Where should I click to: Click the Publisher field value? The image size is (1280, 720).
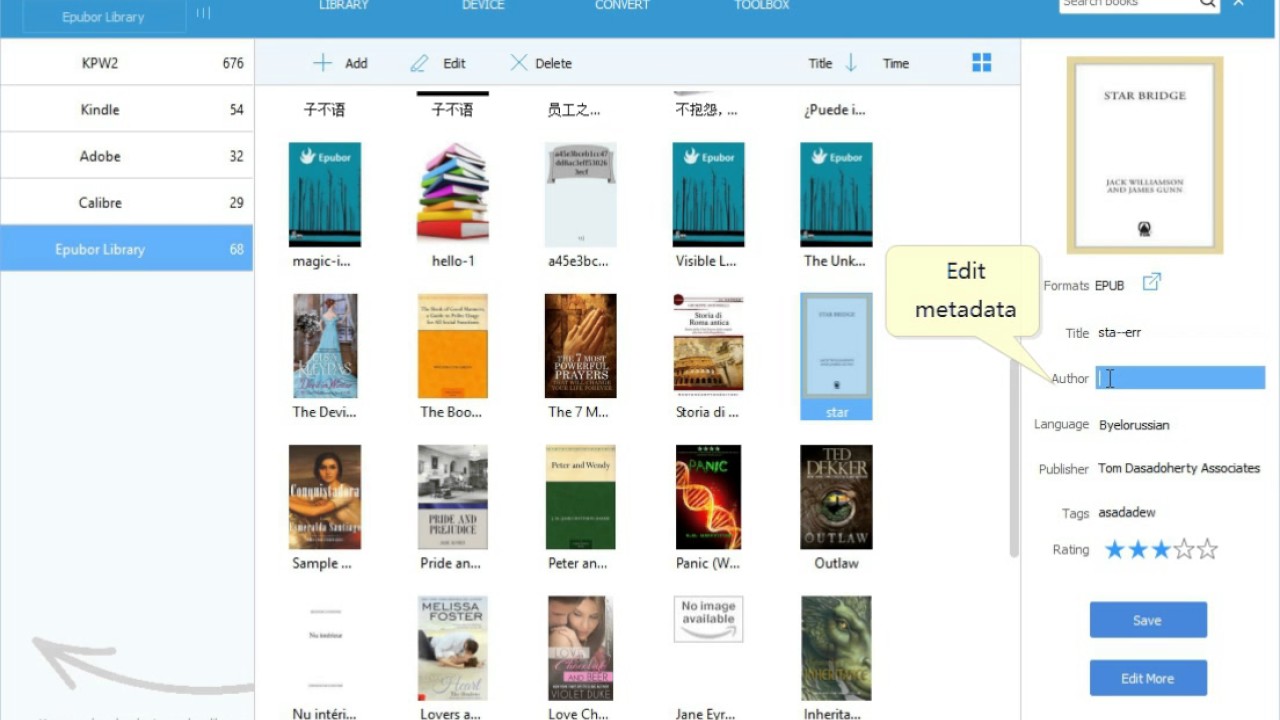point(1180,468)
